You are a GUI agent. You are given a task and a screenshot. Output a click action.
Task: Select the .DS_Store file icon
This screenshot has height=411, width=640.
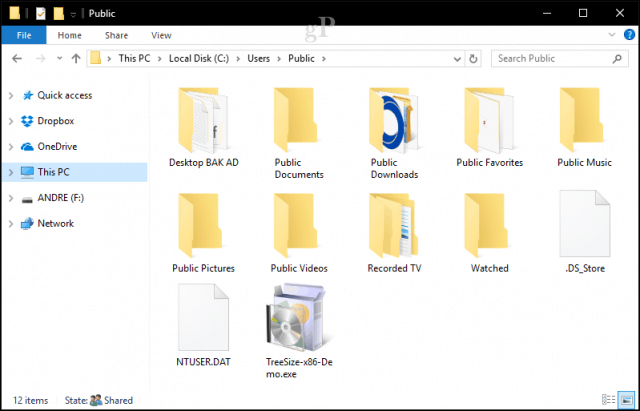click(584, 223)
